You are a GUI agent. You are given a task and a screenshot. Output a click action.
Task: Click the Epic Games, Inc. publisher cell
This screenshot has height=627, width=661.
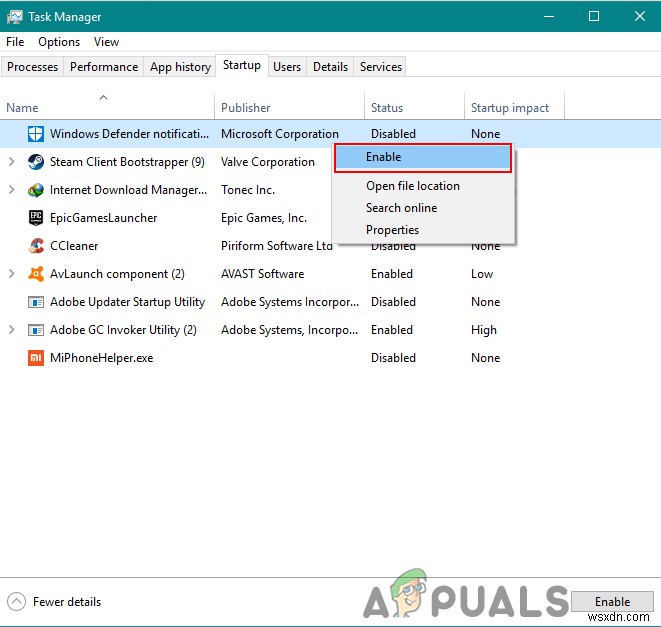click(x=264, y=218)
